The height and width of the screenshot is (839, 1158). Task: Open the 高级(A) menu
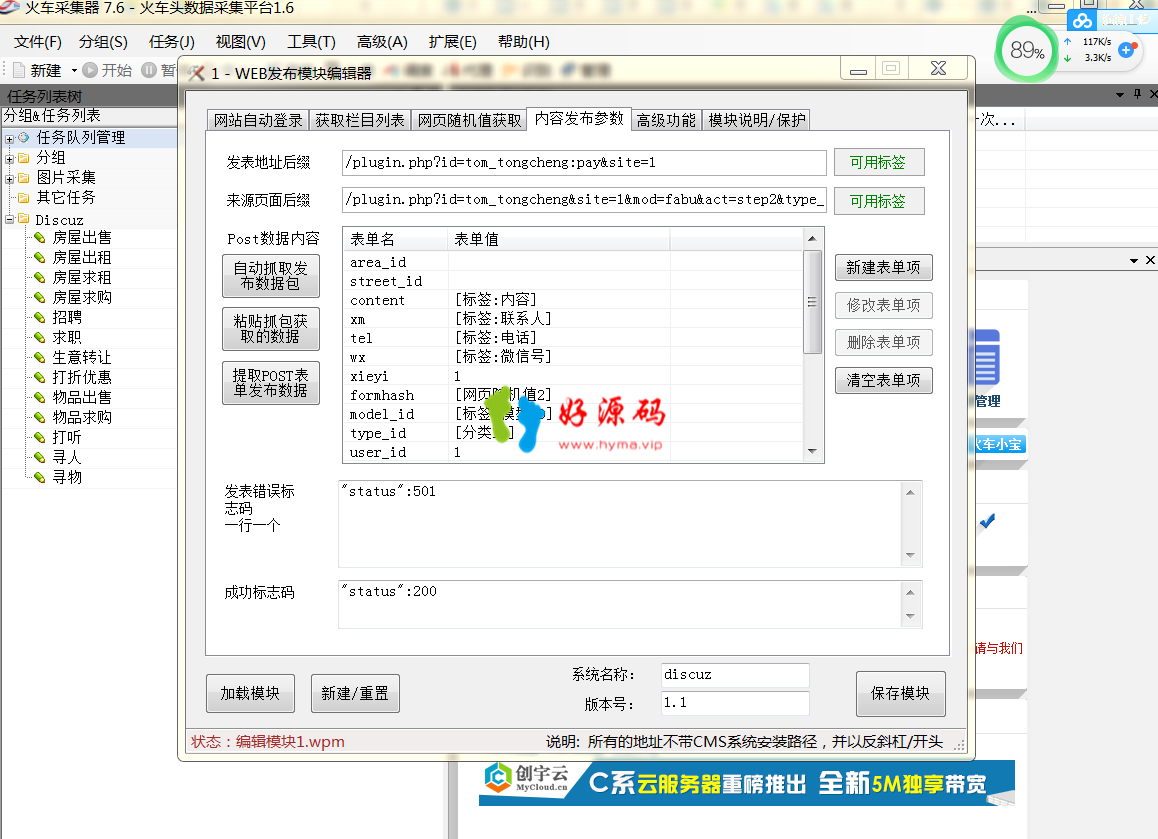coord(383,42)
